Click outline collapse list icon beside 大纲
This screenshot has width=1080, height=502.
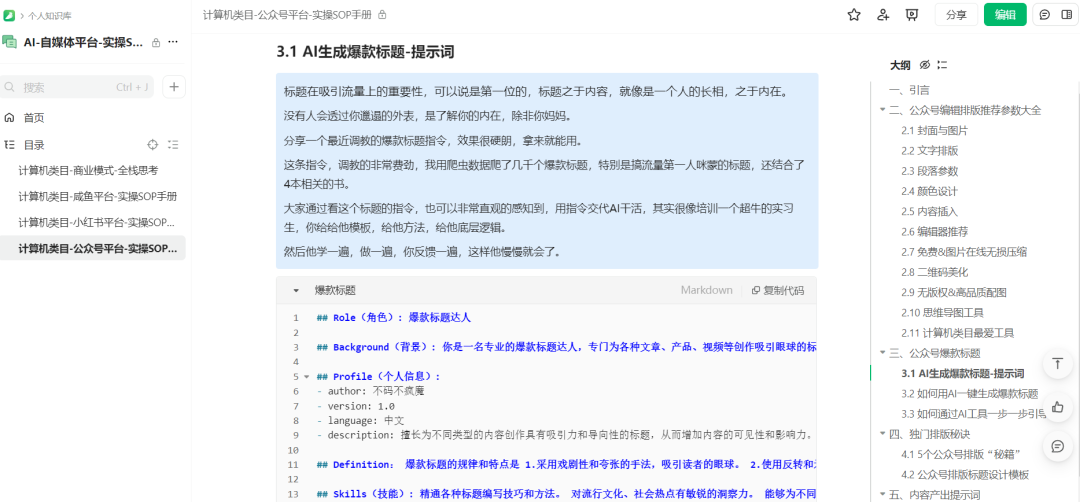coord(942,65)
